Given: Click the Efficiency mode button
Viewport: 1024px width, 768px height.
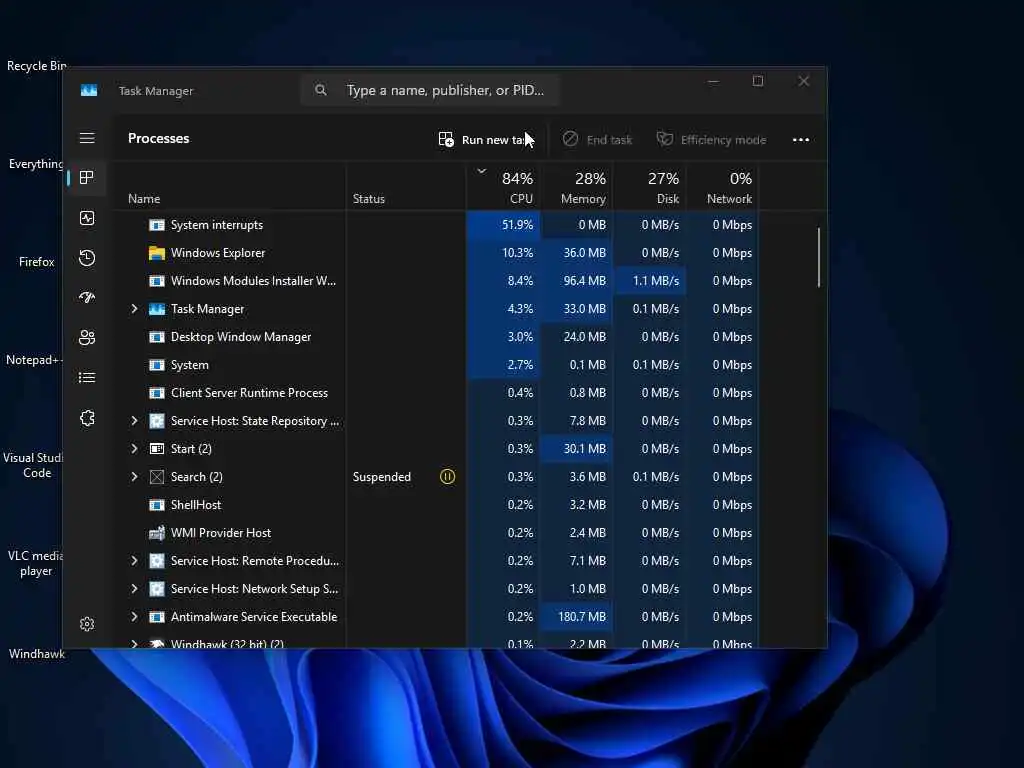Looking at the screenshot, I should click(711, 140).
